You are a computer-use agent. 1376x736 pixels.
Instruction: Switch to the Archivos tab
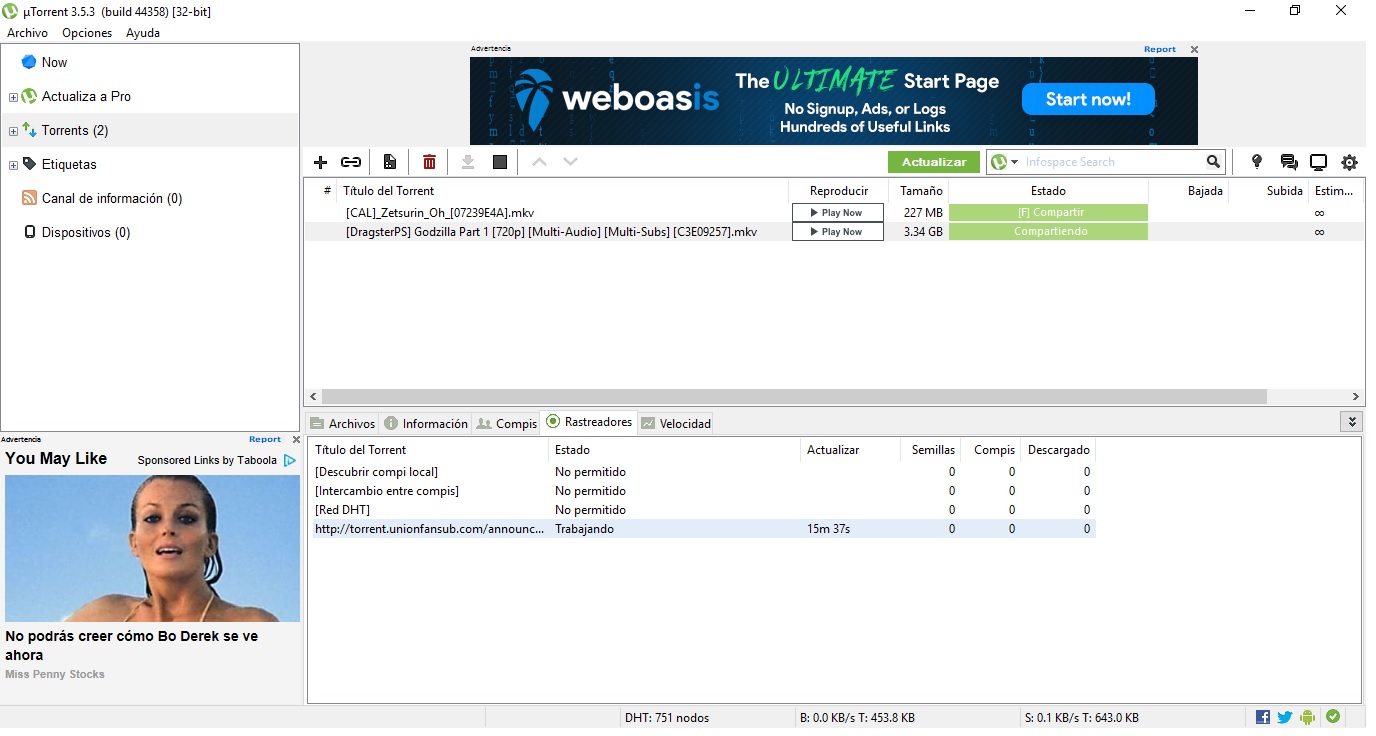(x=343, y=423)
